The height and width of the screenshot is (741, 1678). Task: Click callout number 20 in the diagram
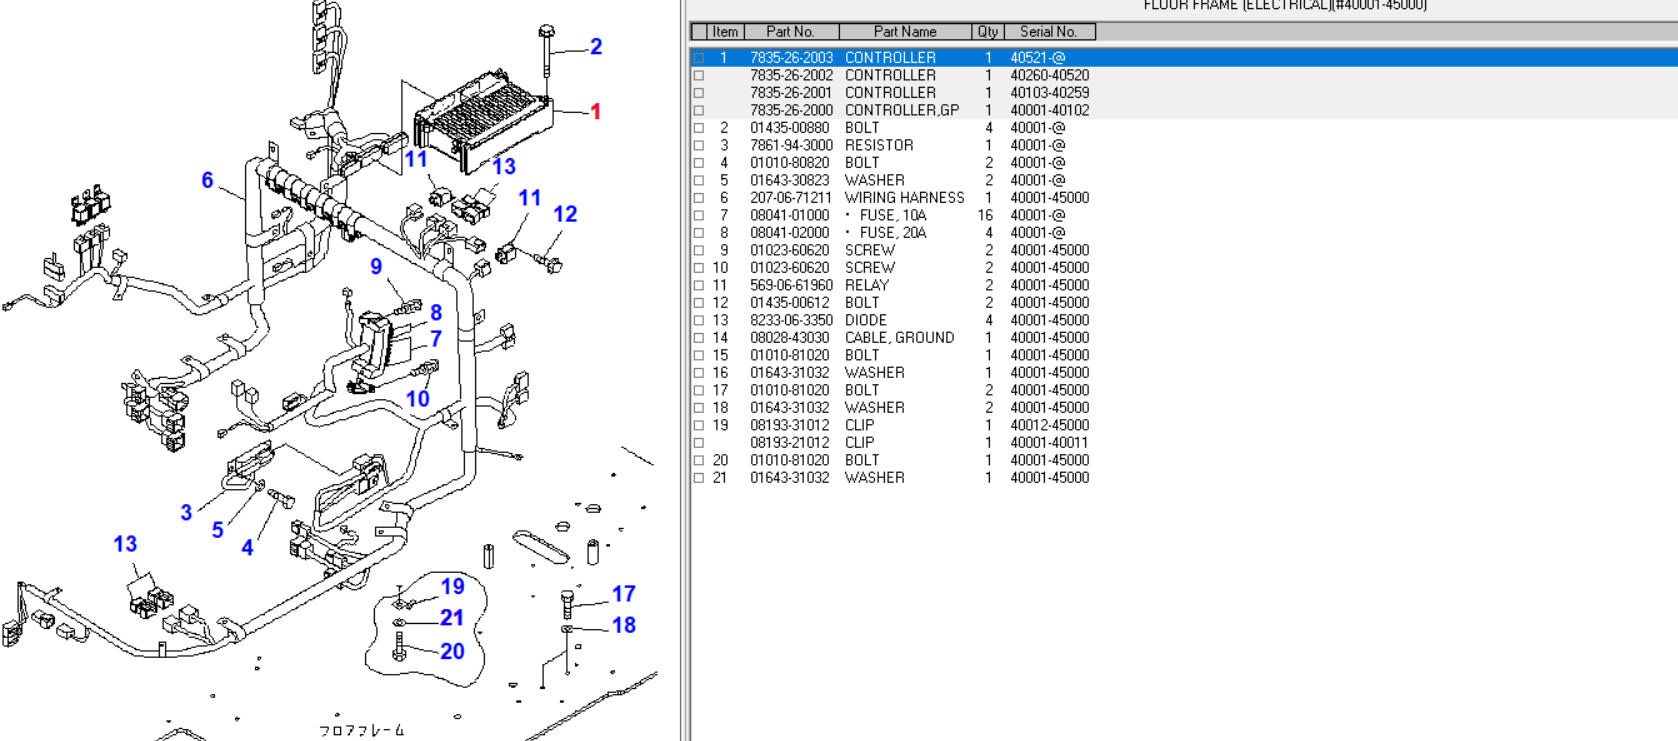point(452,652)
